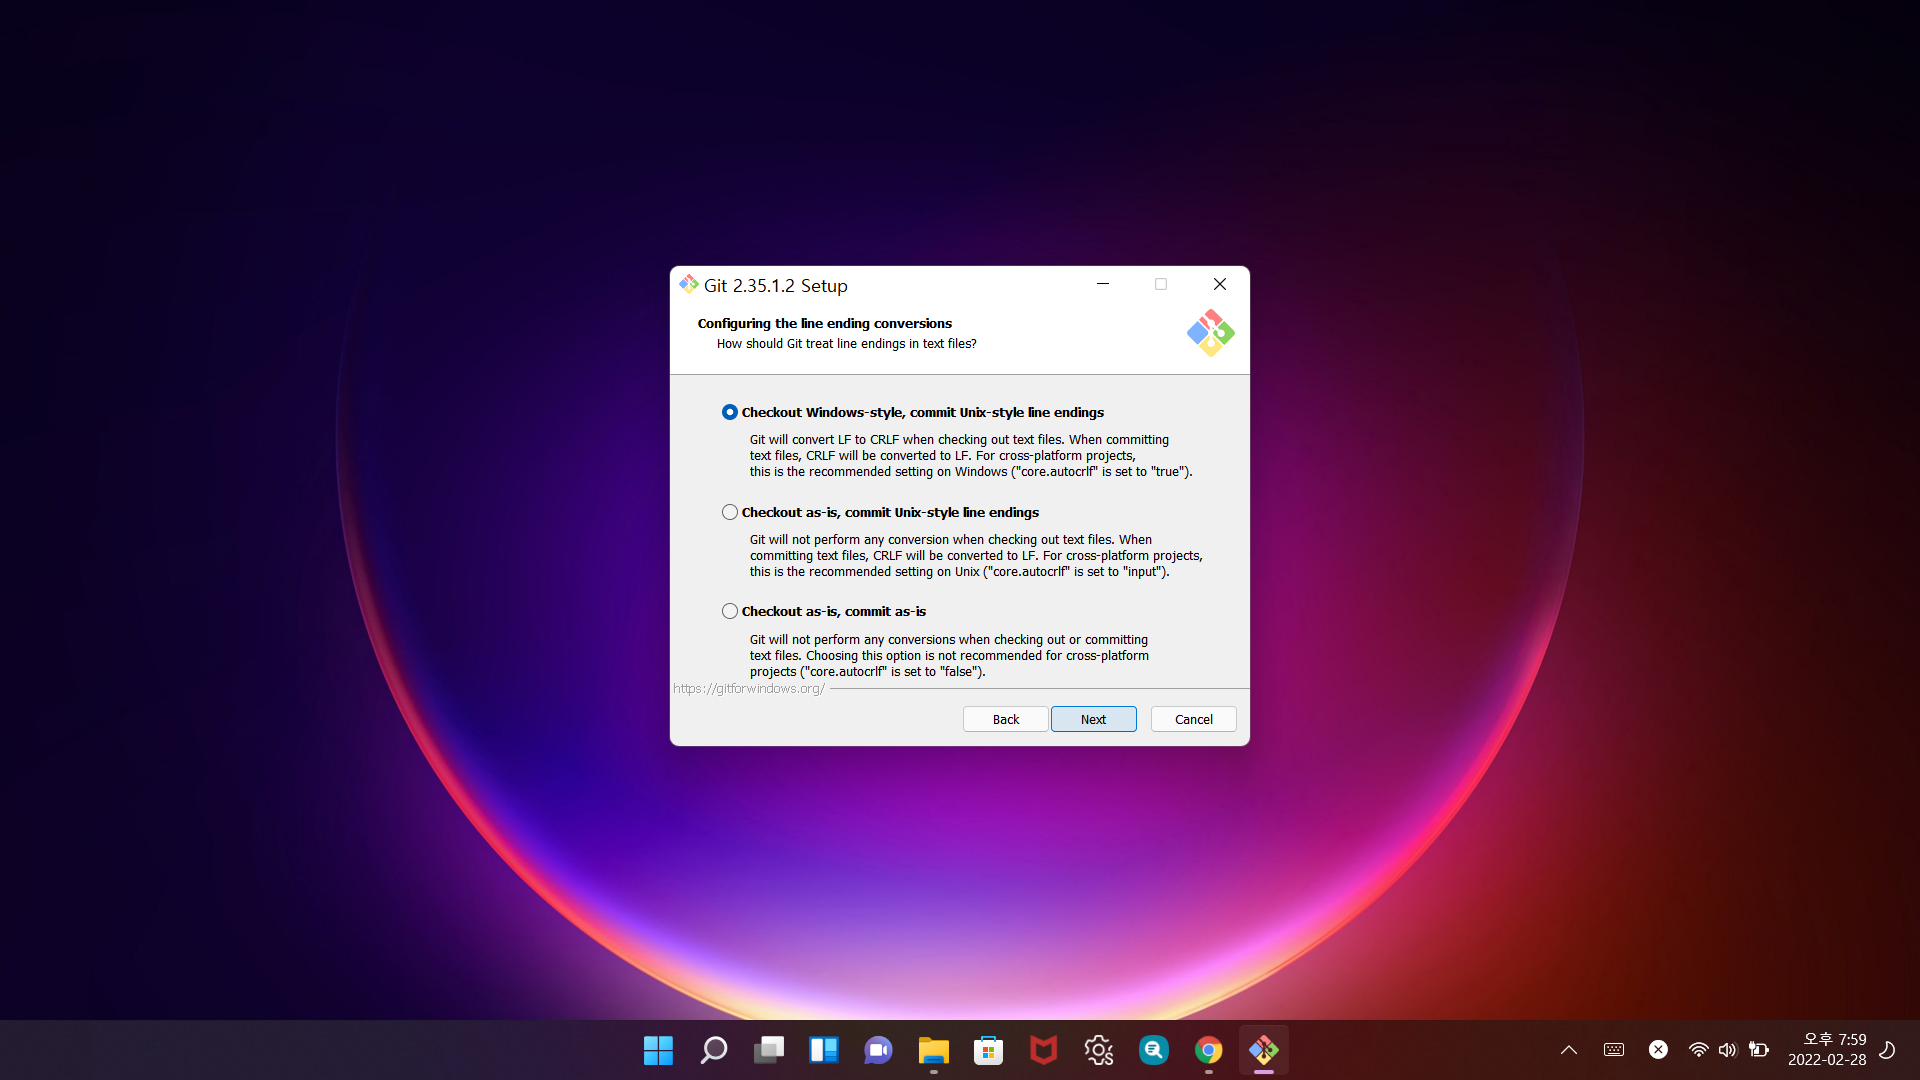Click the Back button

pos(1005,719)
